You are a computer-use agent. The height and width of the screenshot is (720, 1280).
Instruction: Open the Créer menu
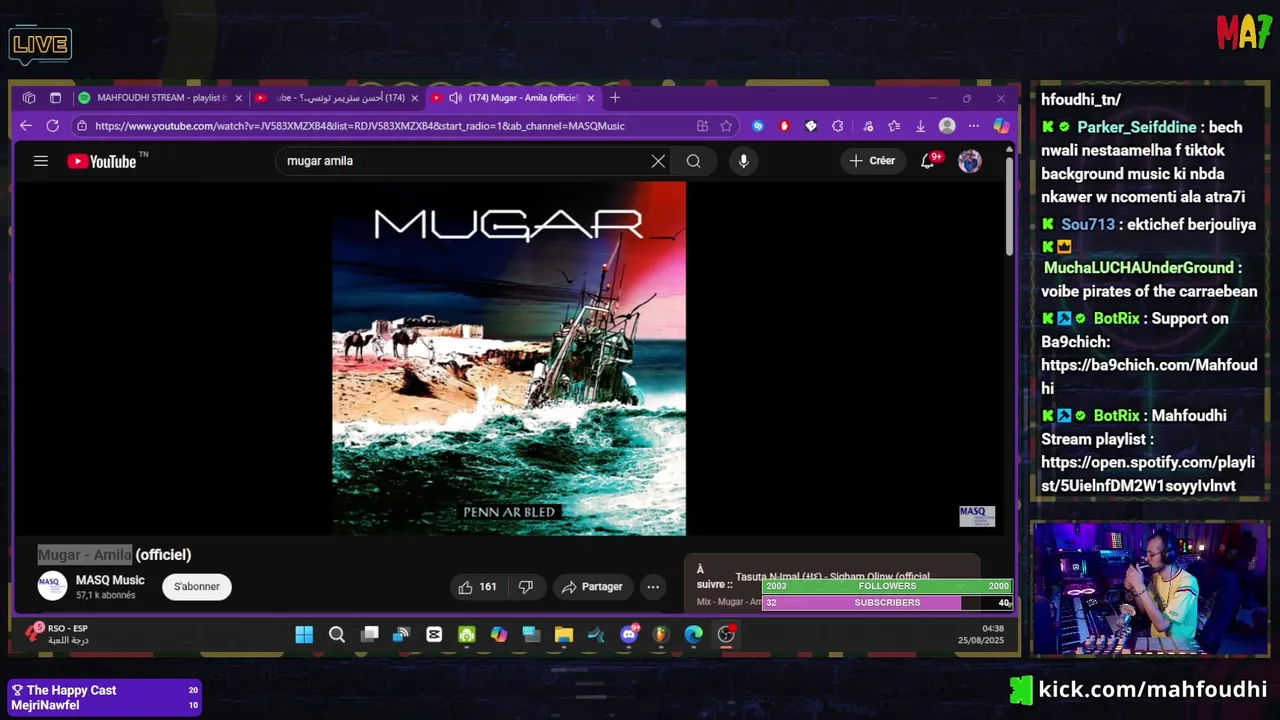[x=872, y=160]
